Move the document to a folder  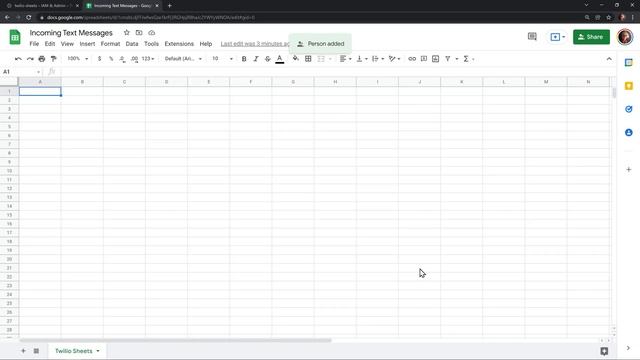tap(139, 33)
